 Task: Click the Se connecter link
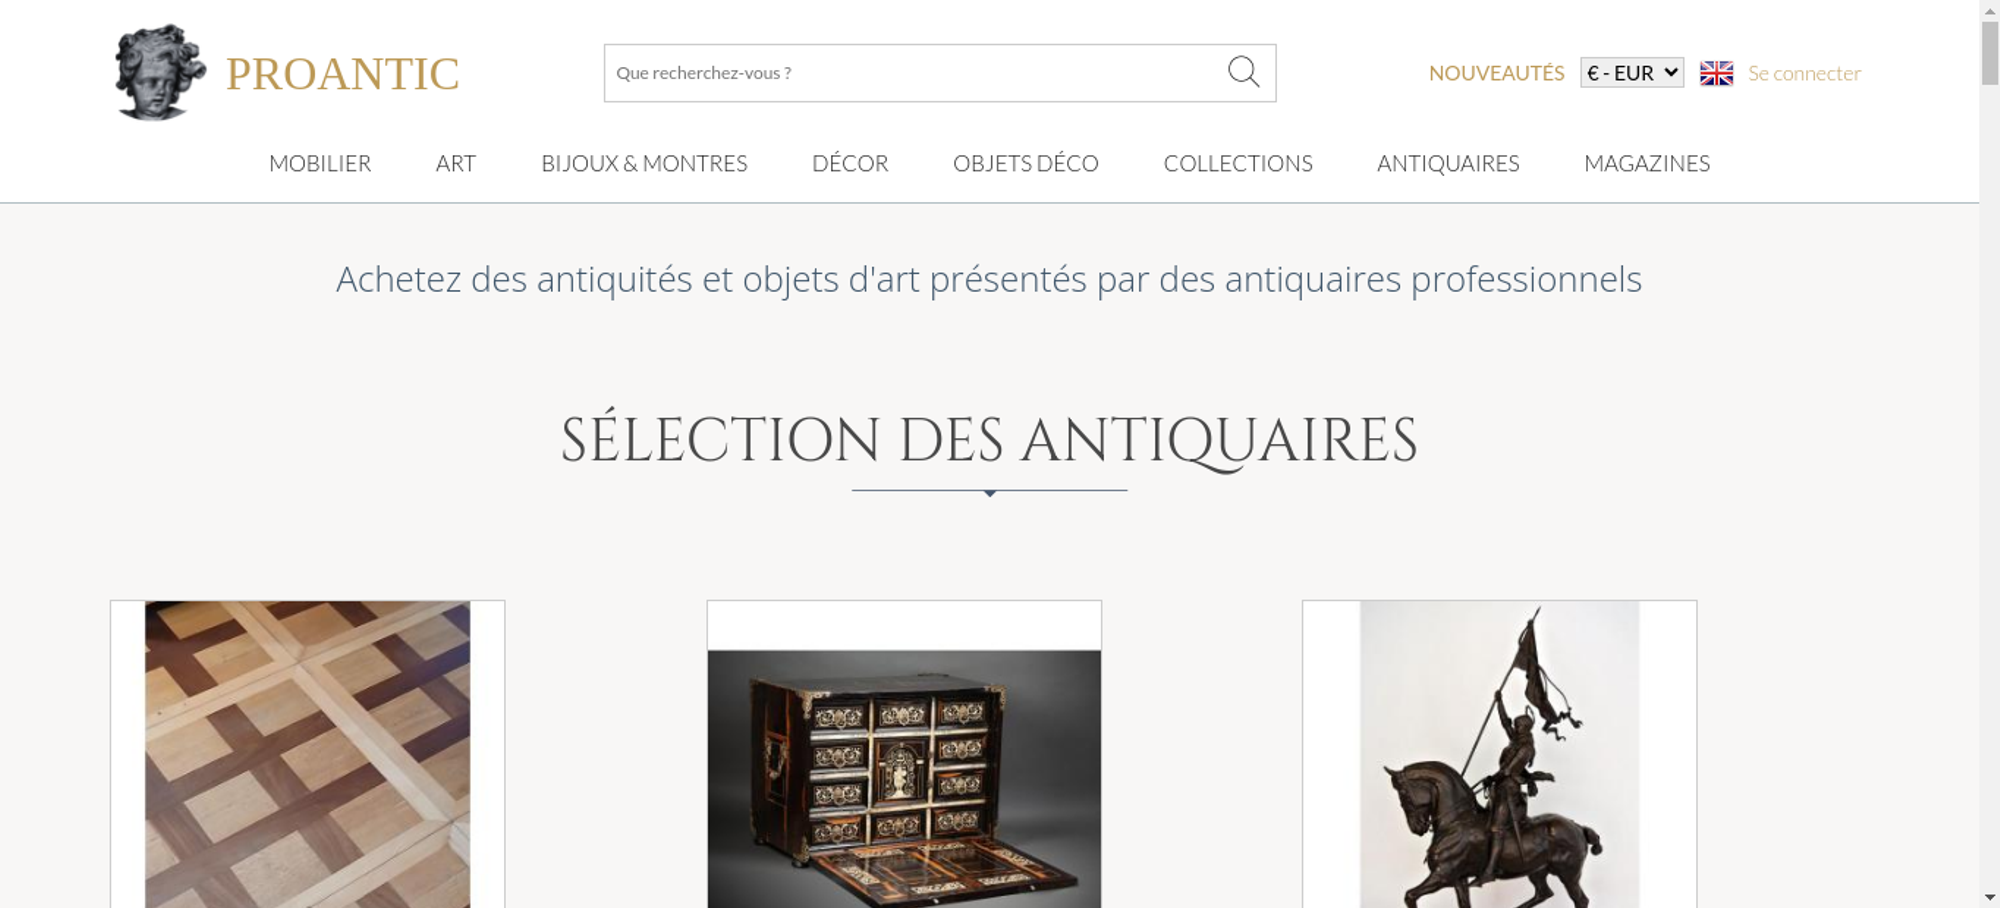click(x=1804, y=73)
